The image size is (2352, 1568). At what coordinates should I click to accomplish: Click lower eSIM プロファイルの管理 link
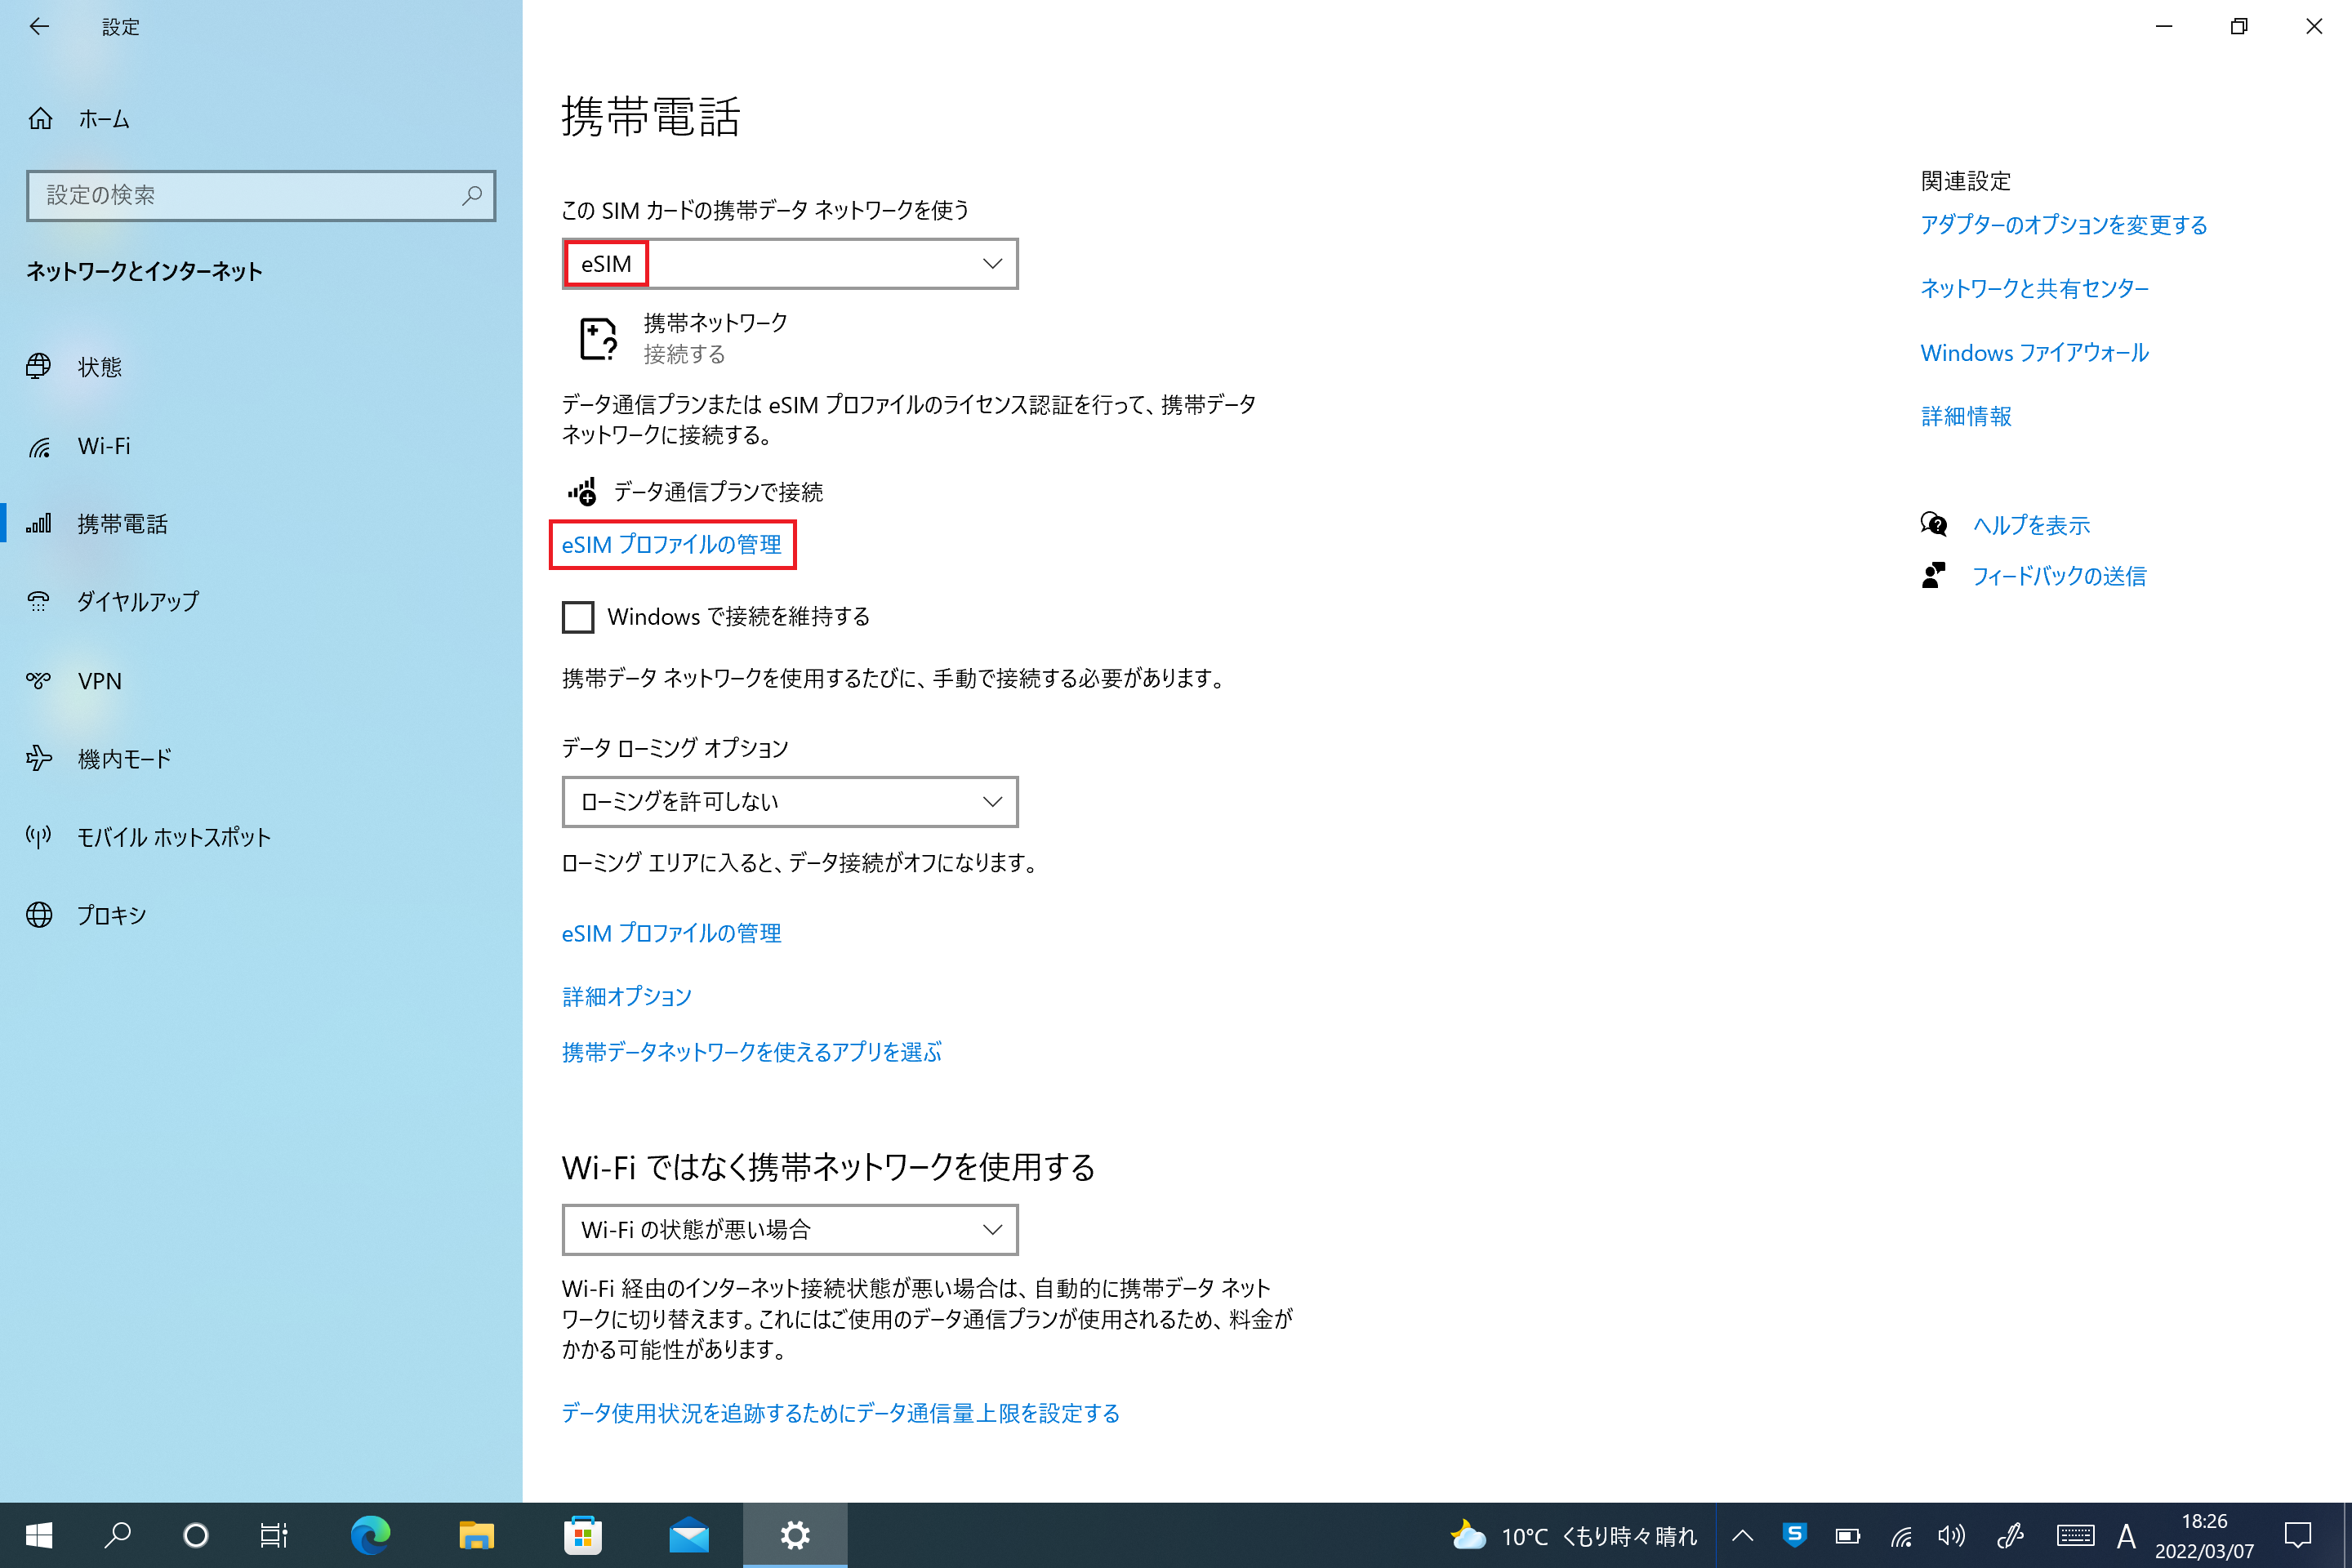tap(672, 933)
